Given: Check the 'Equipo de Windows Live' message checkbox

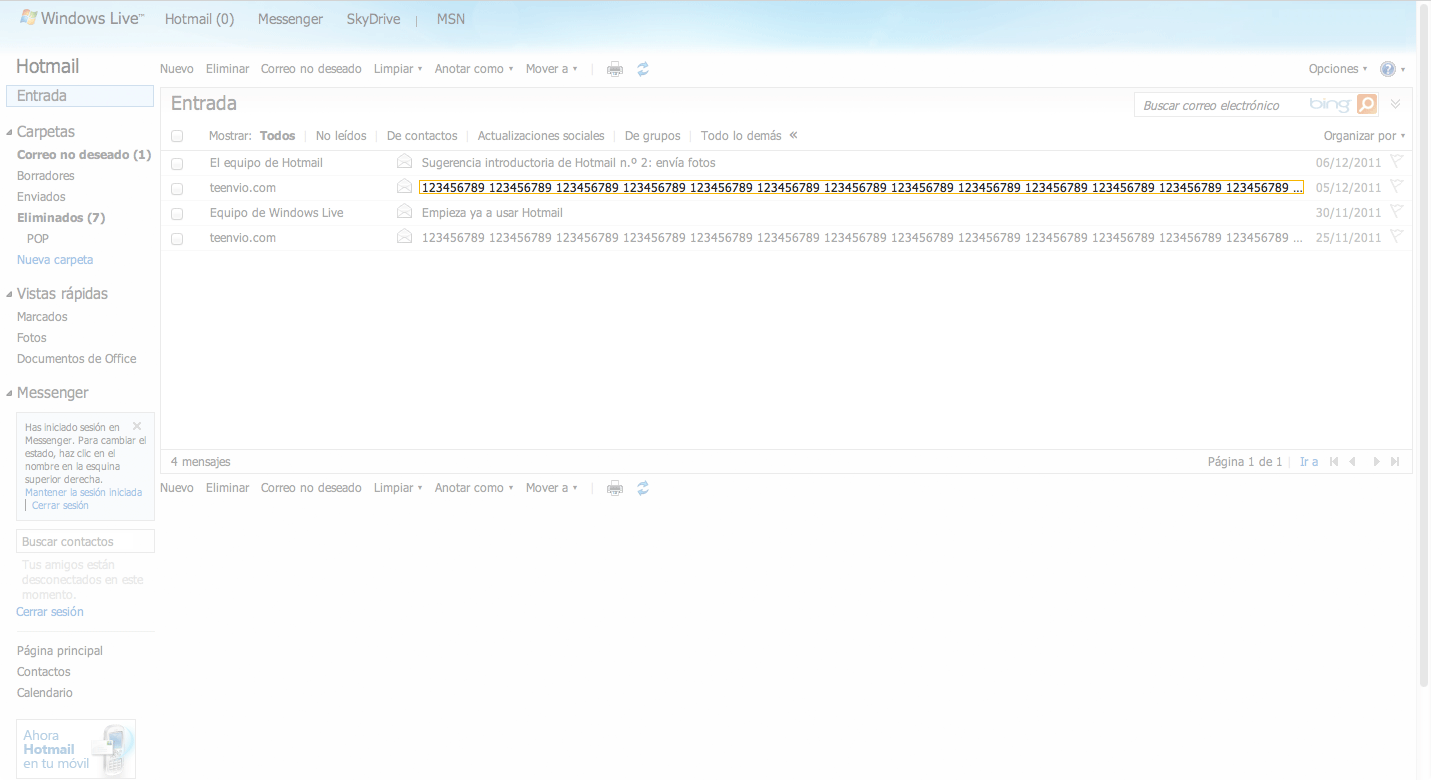Looking at the screenshot, I should point(177,213).
